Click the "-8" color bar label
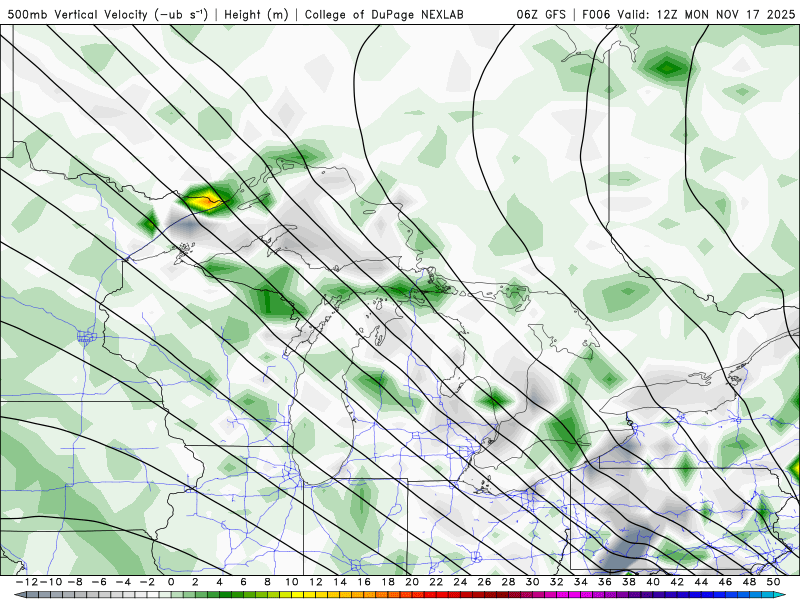This screenshot has width=800, height=600. click(x=75, y=582)
